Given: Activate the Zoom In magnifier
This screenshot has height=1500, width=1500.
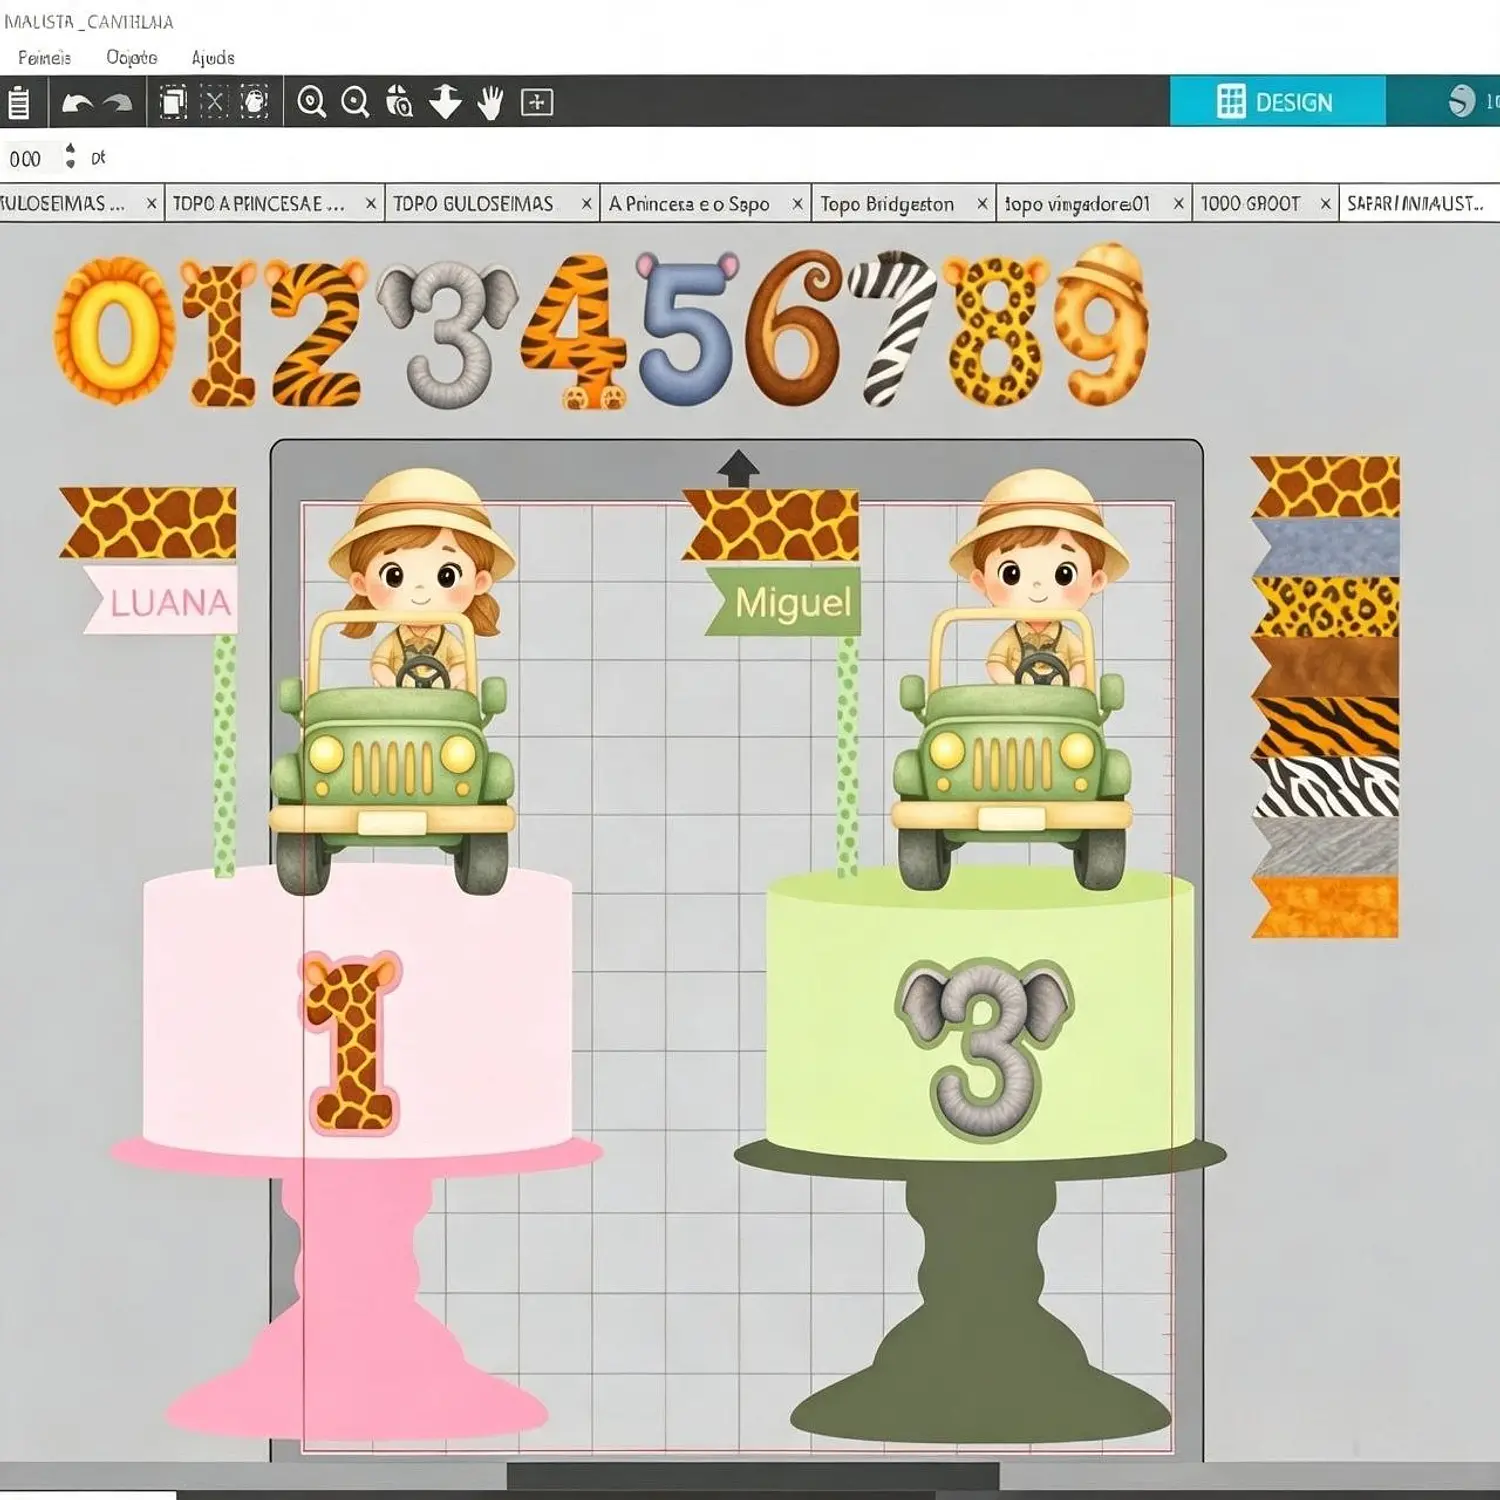Looking at the screenshot, I should [x=311, y=102].
